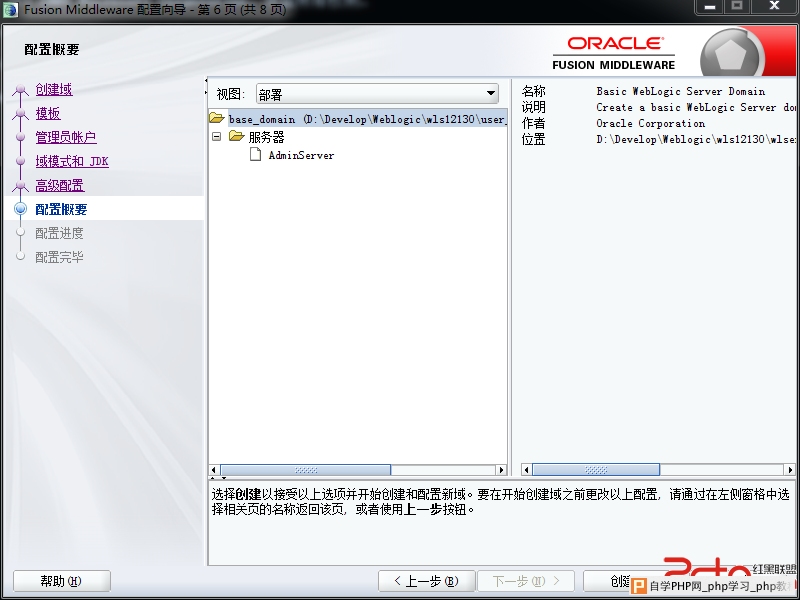This screenshot has width=800, height=600.
Task: Click the Oracle Corporation author value
Action: [651, 123]
